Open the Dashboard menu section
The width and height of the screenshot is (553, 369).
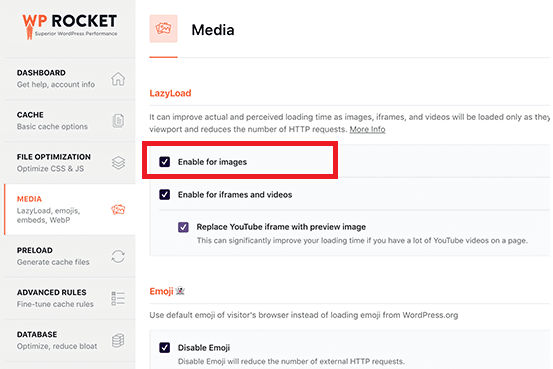[x=70, y=79]
